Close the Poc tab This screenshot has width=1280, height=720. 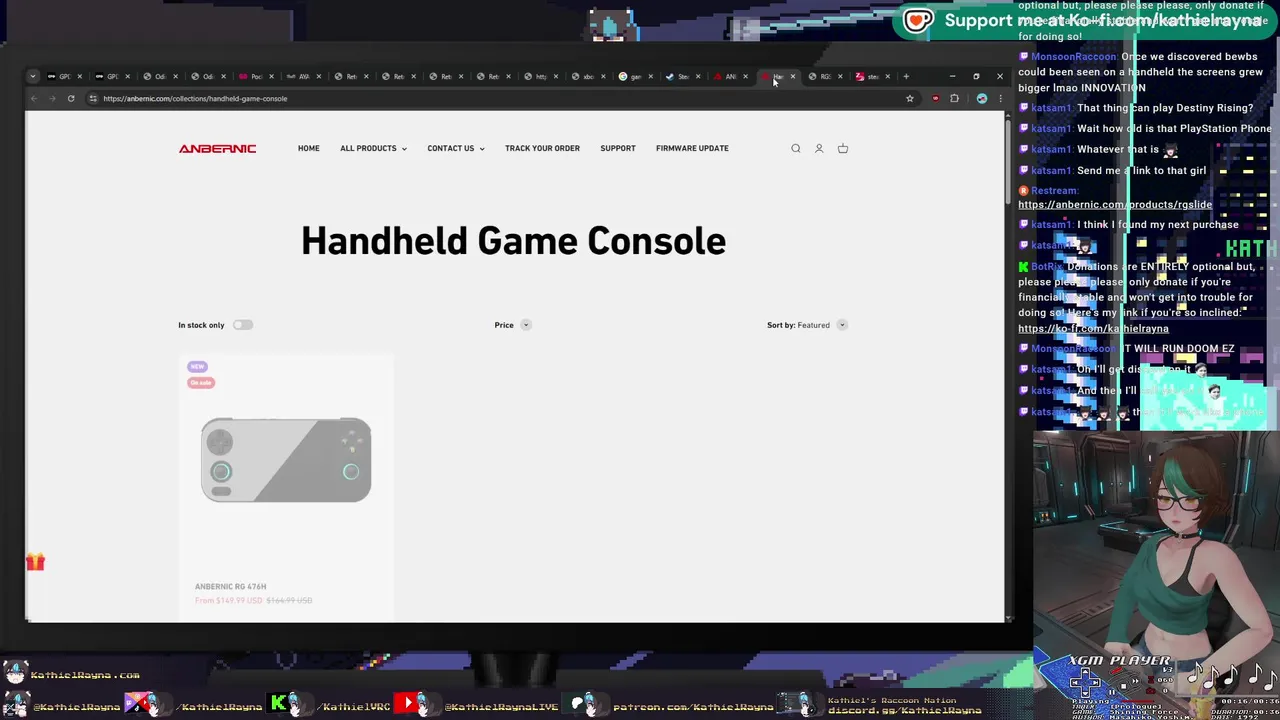click(271, 76)
